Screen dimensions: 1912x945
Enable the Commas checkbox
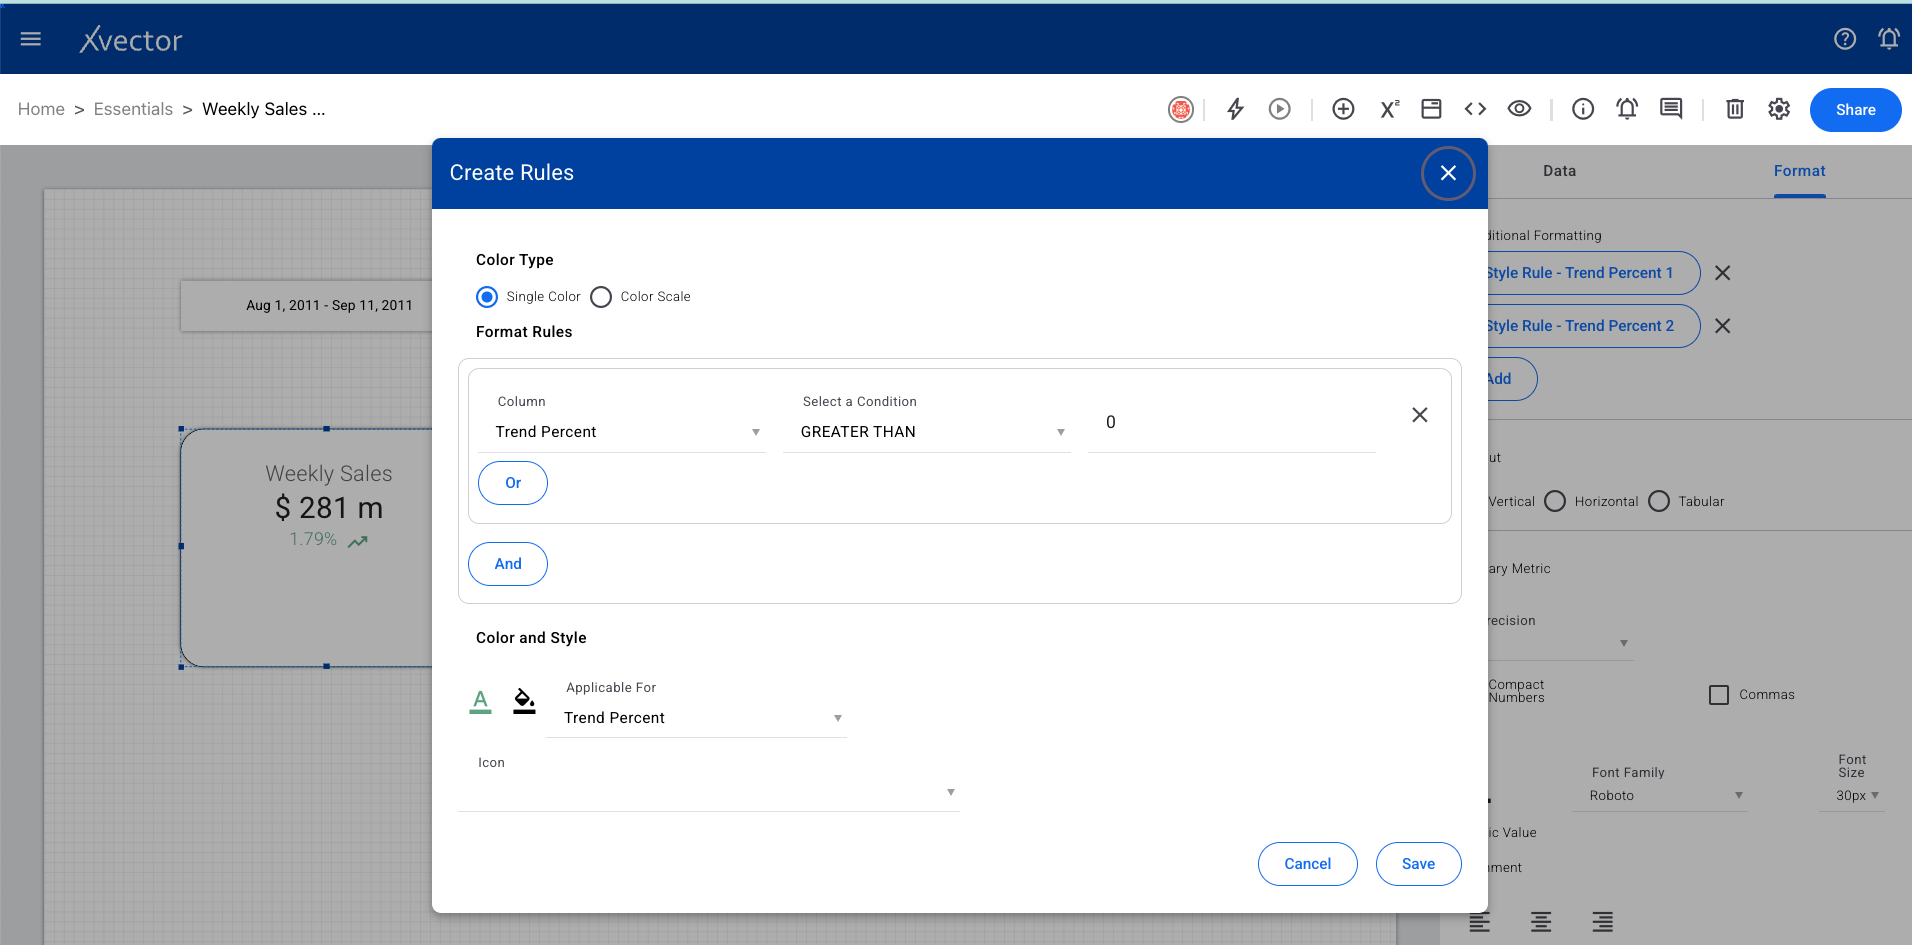pyautogui.click(x=1719, y=695)
